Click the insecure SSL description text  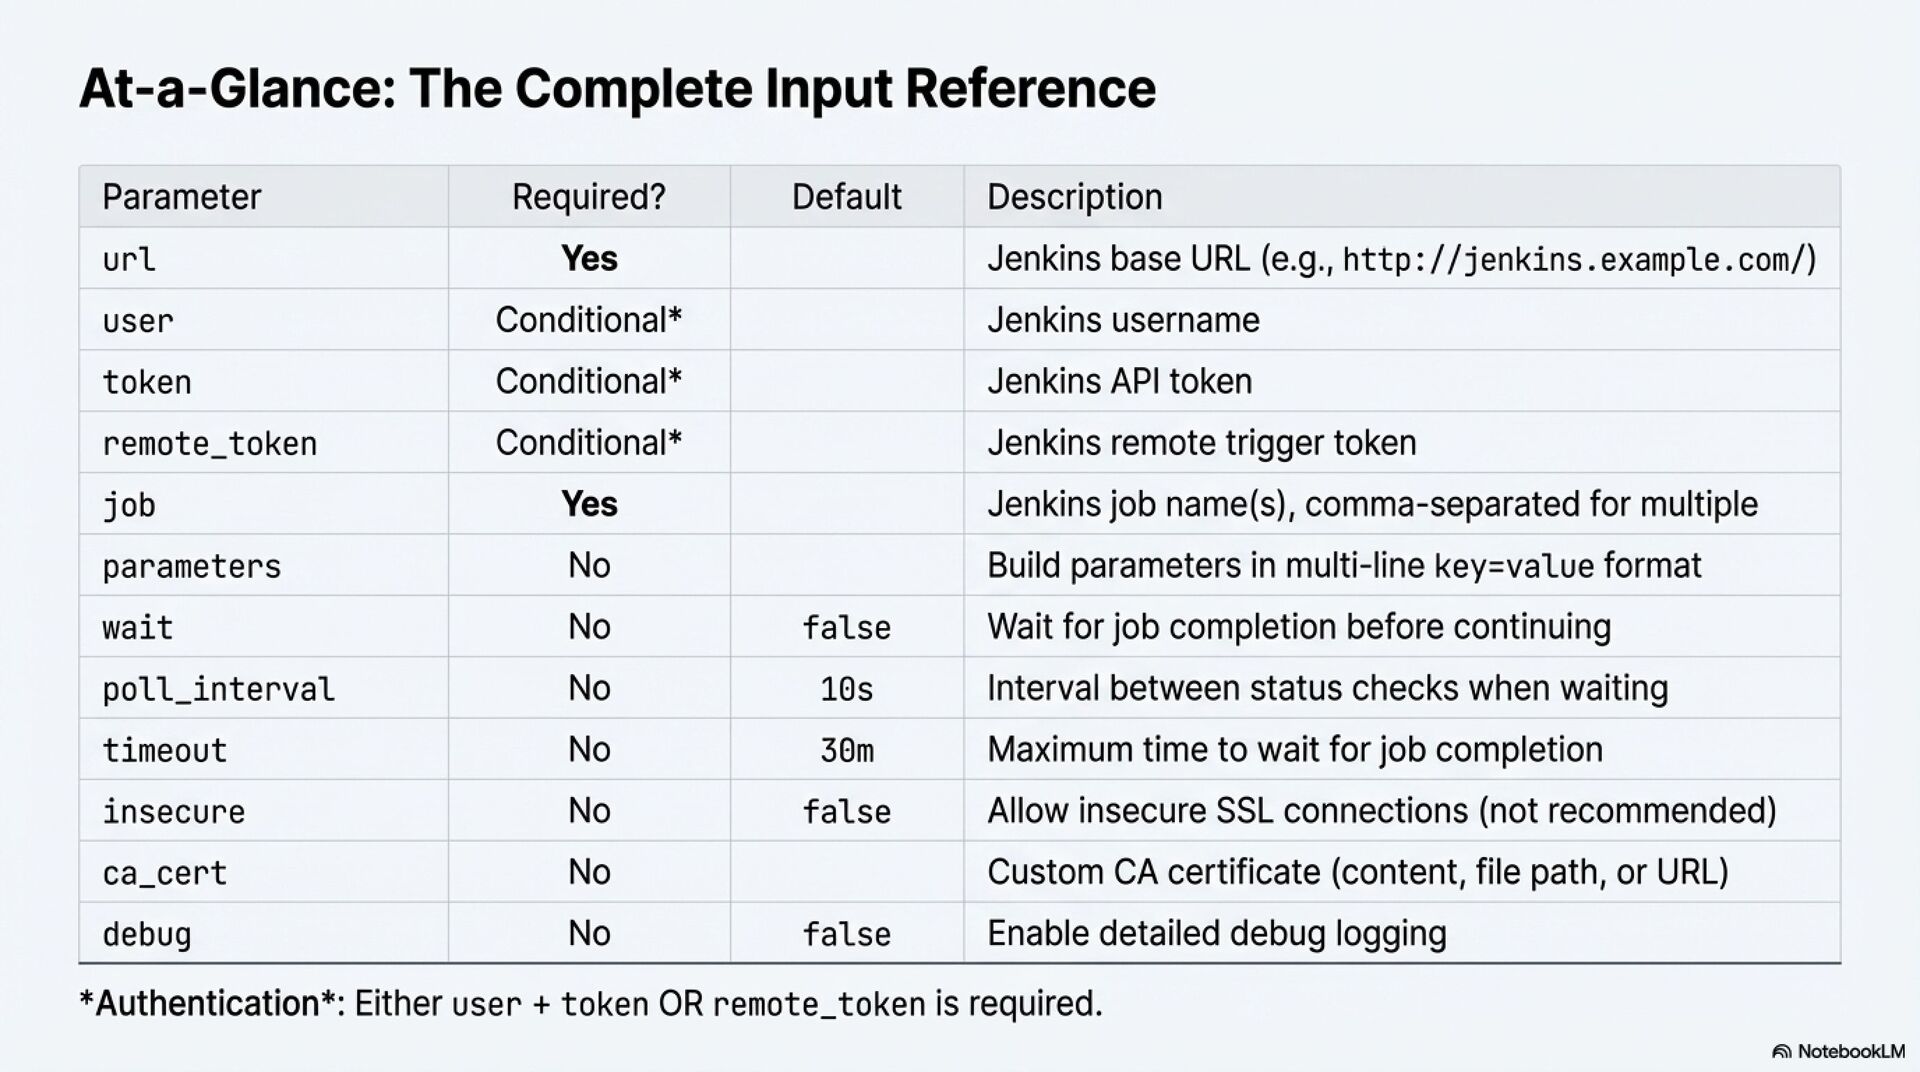1381,811
